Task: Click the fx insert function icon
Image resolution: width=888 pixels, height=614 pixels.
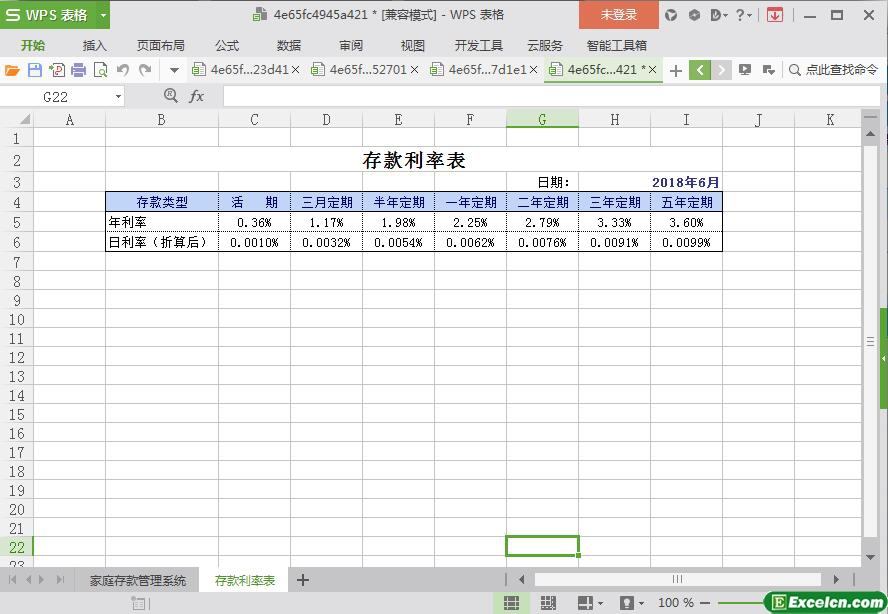Action: pyautogui.click(x=197, y=96)
